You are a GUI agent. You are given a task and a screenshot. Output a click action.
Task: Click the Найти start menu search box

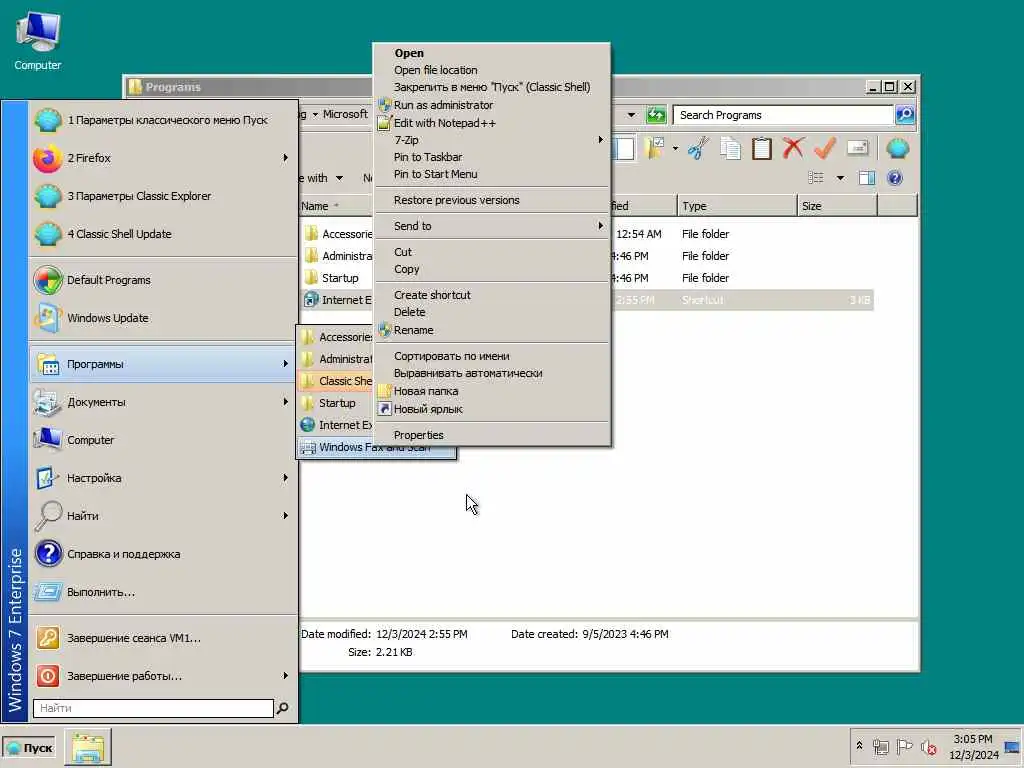(153, 708)
